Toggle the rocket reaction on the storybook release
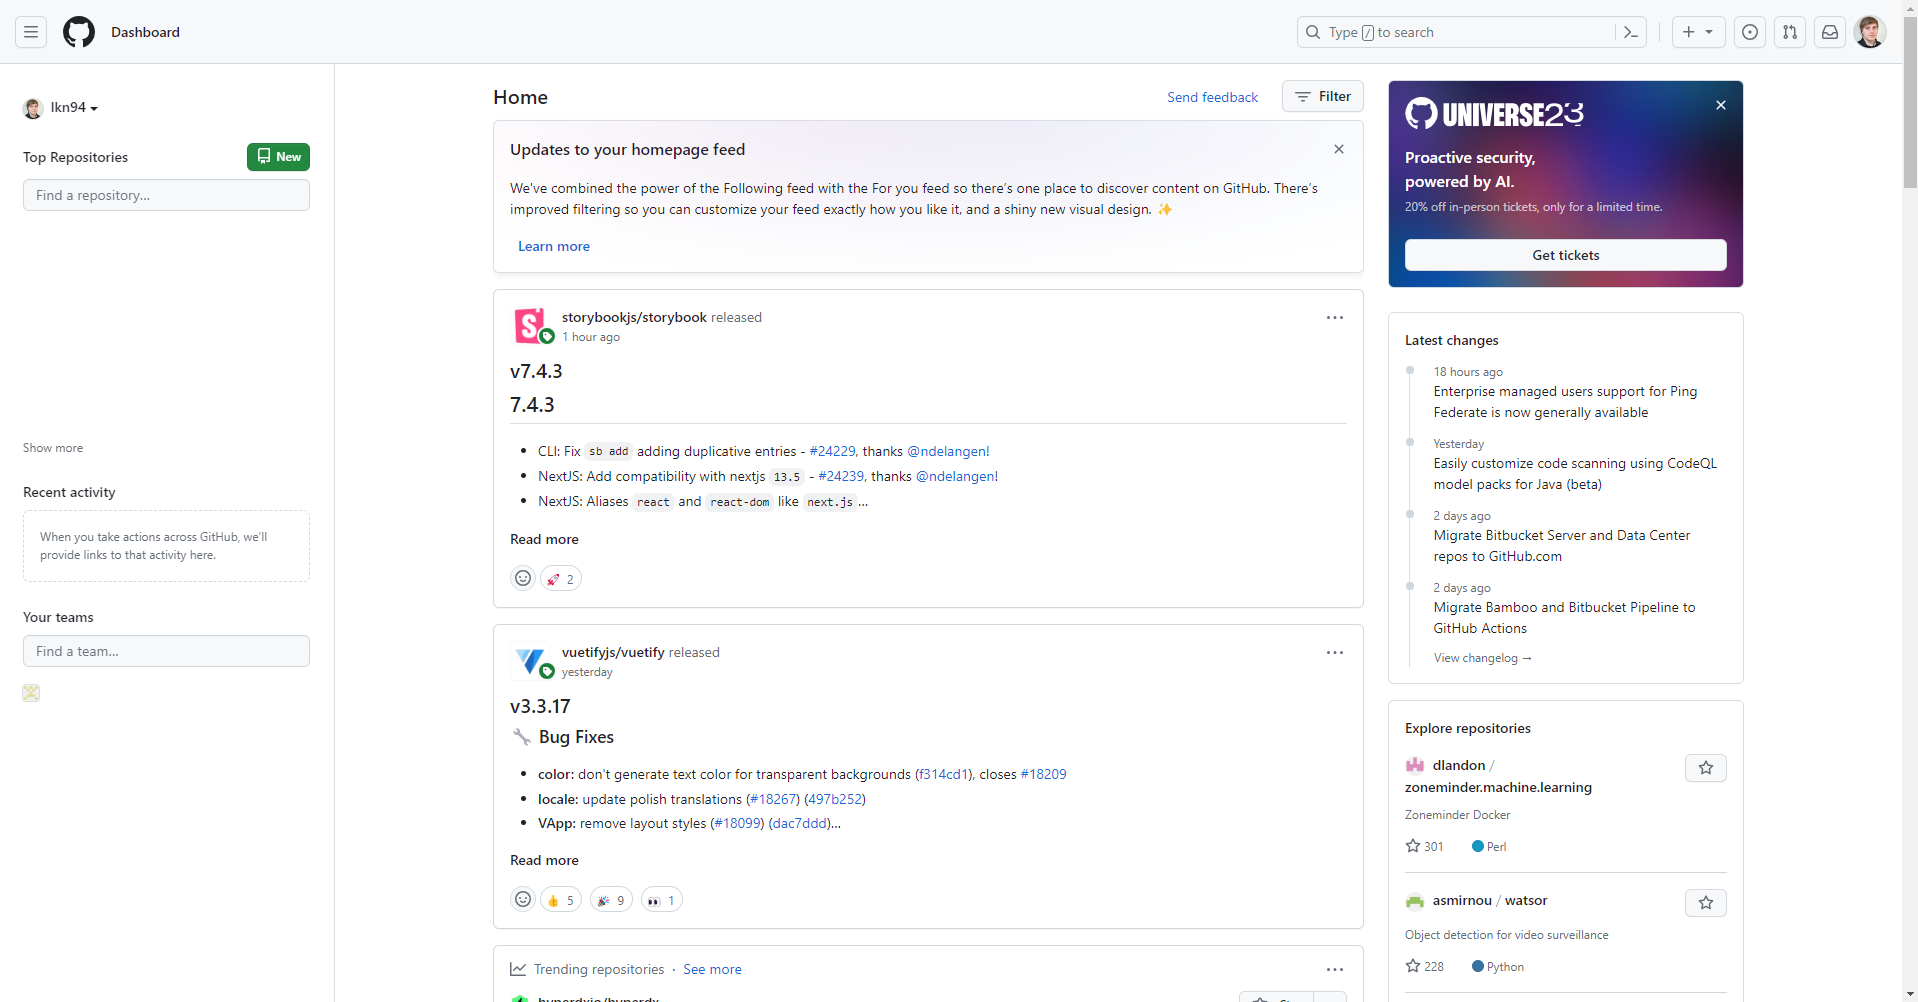Viewport: 1918px width, 1002px height. click(x=560, y=578)
